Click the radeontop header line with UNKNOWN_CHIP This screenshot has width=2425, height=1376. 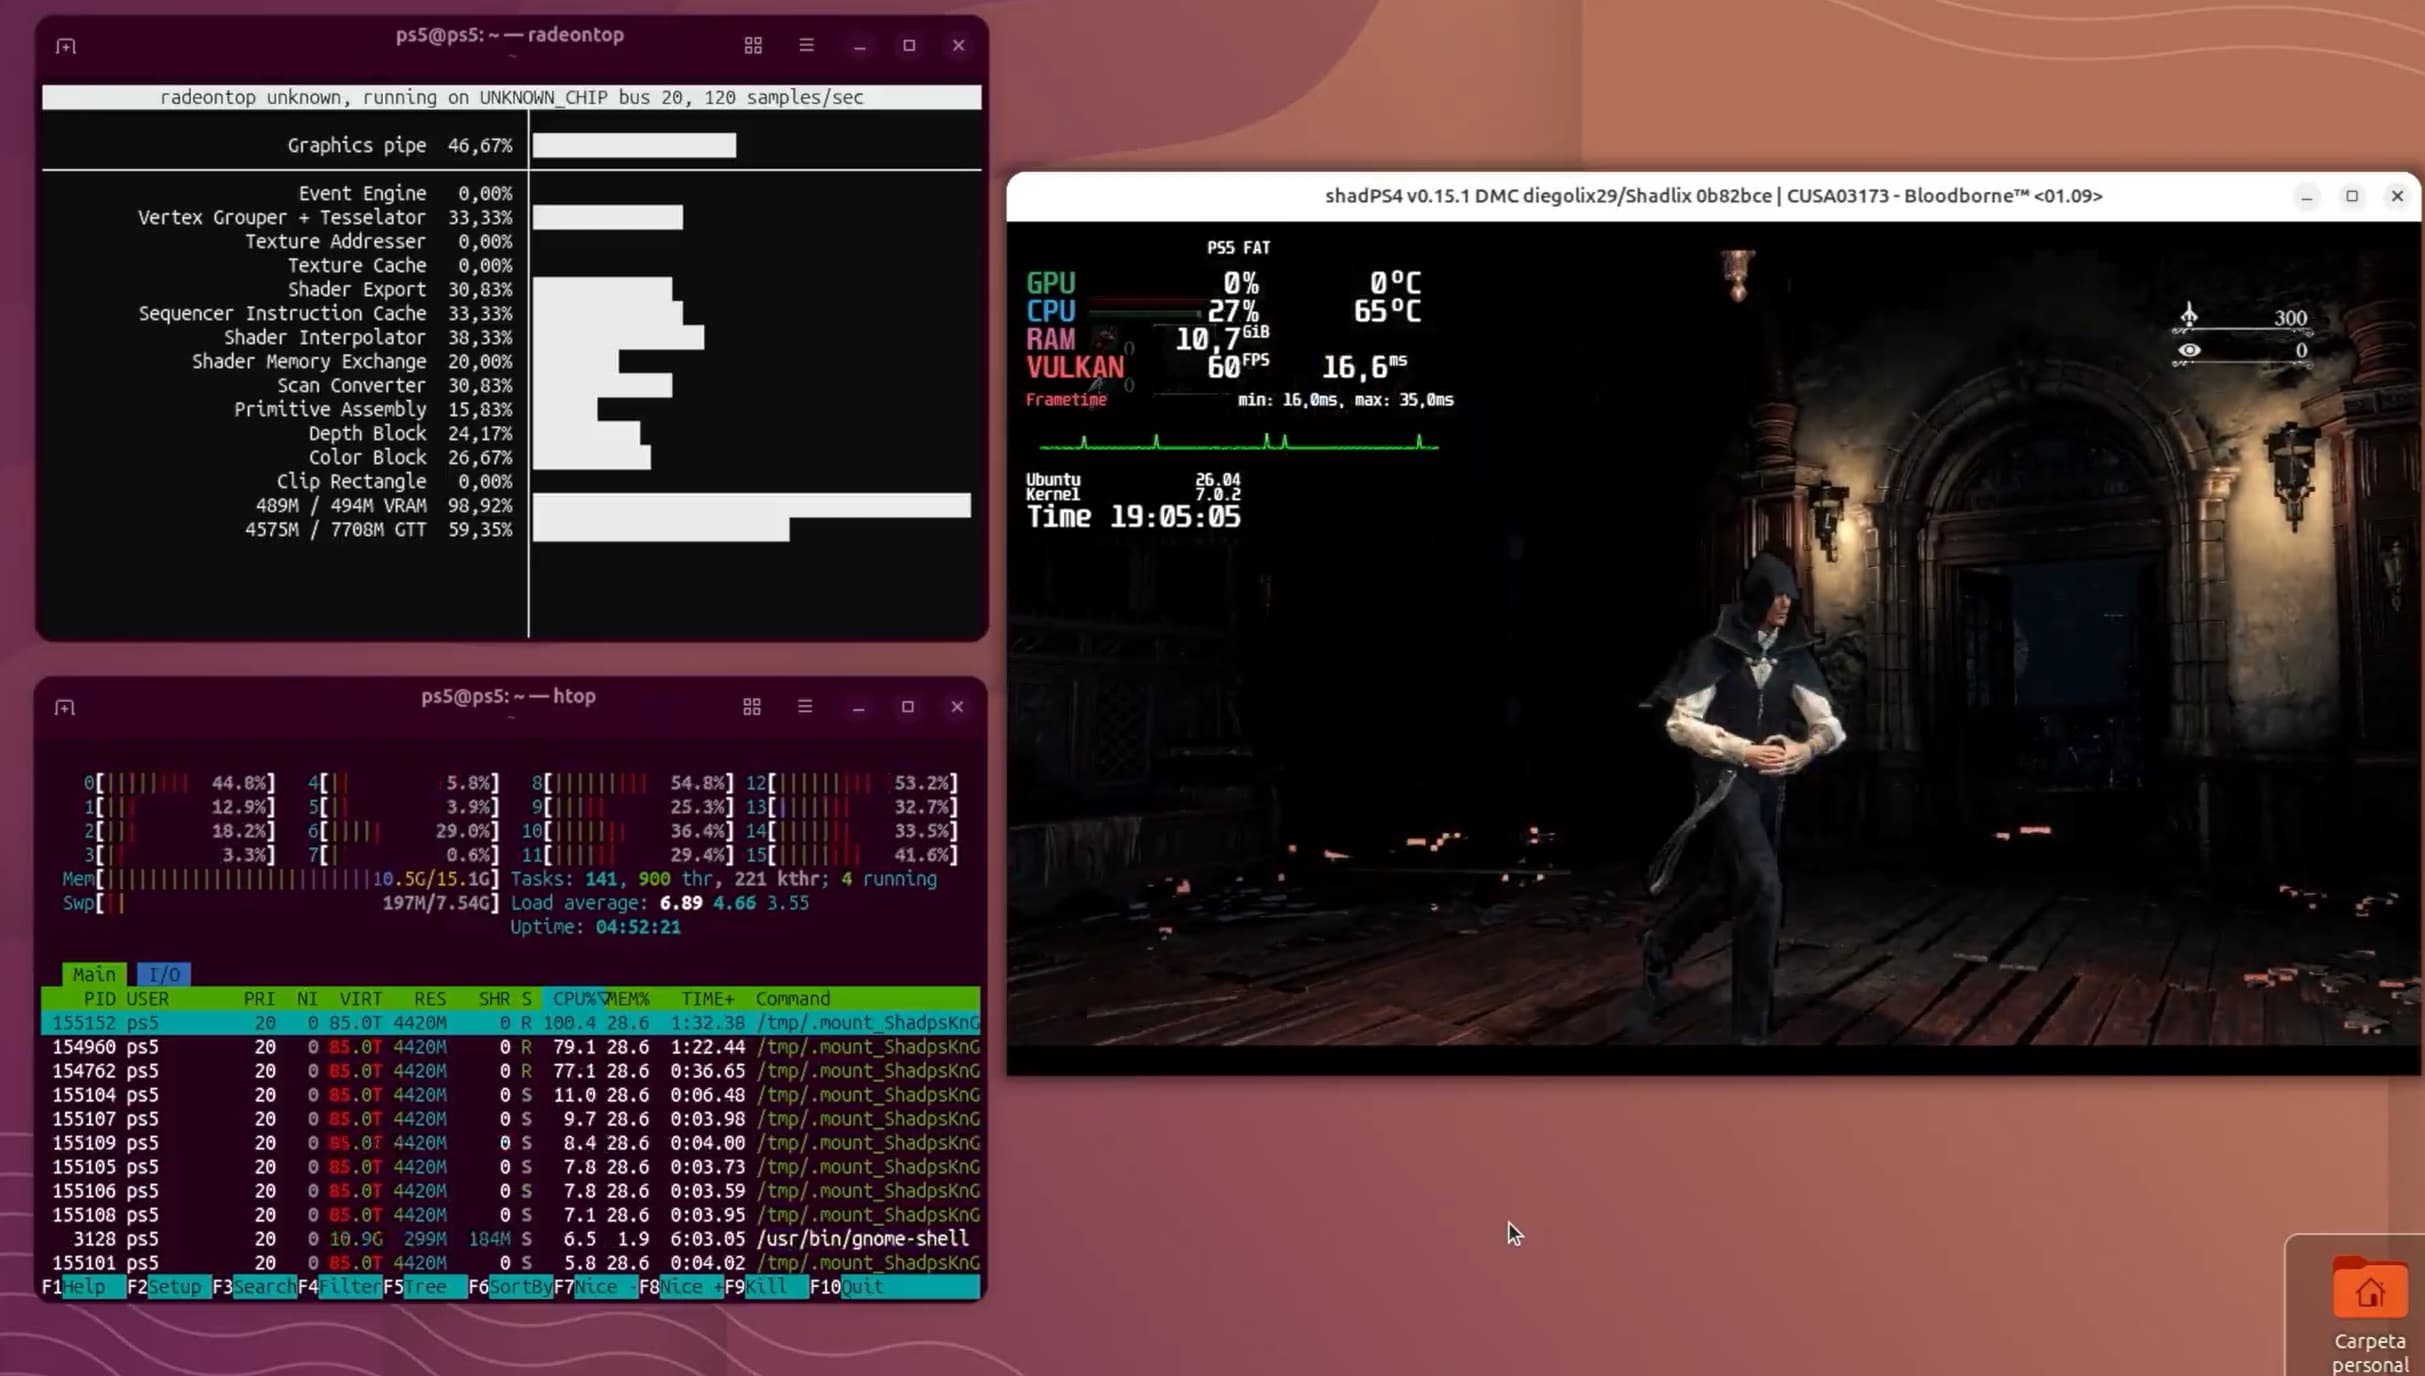[511, 97]
